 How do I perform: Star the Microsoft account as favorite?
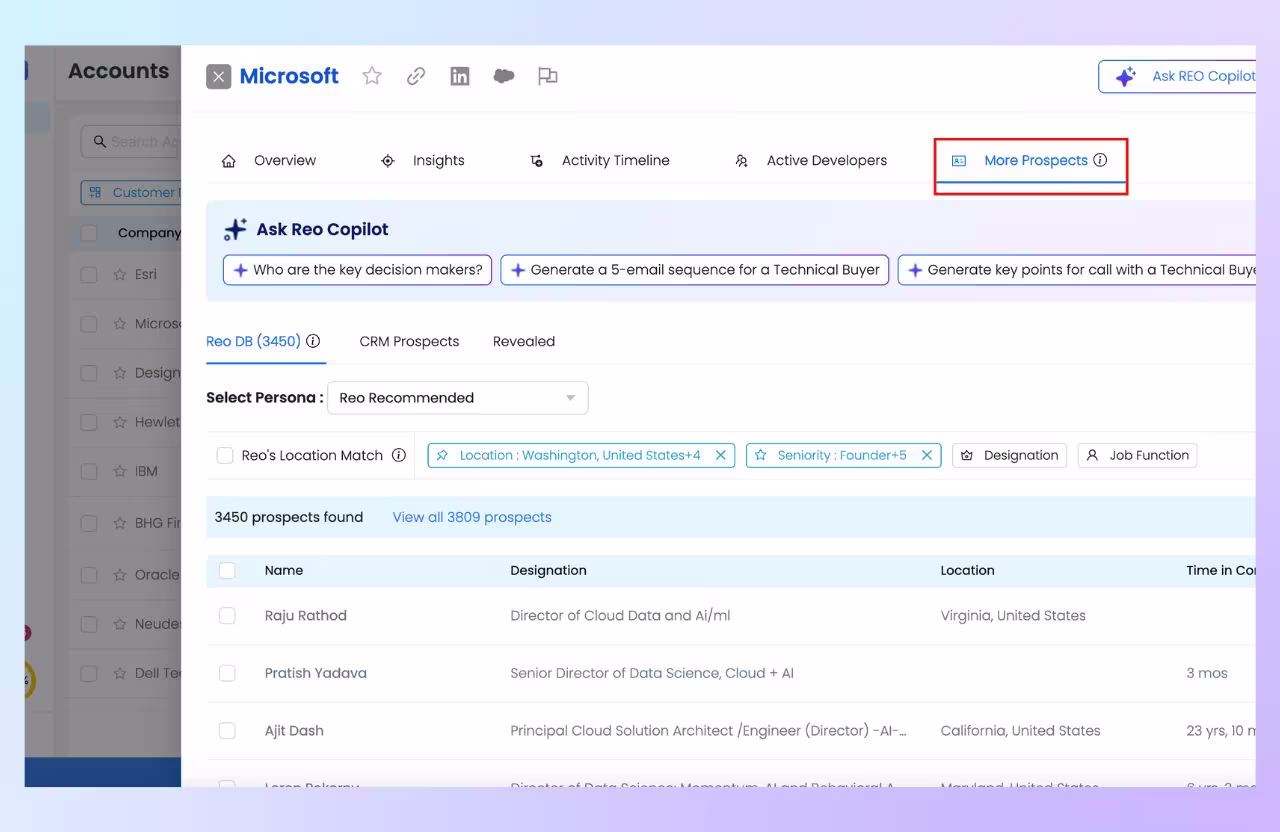372,76
